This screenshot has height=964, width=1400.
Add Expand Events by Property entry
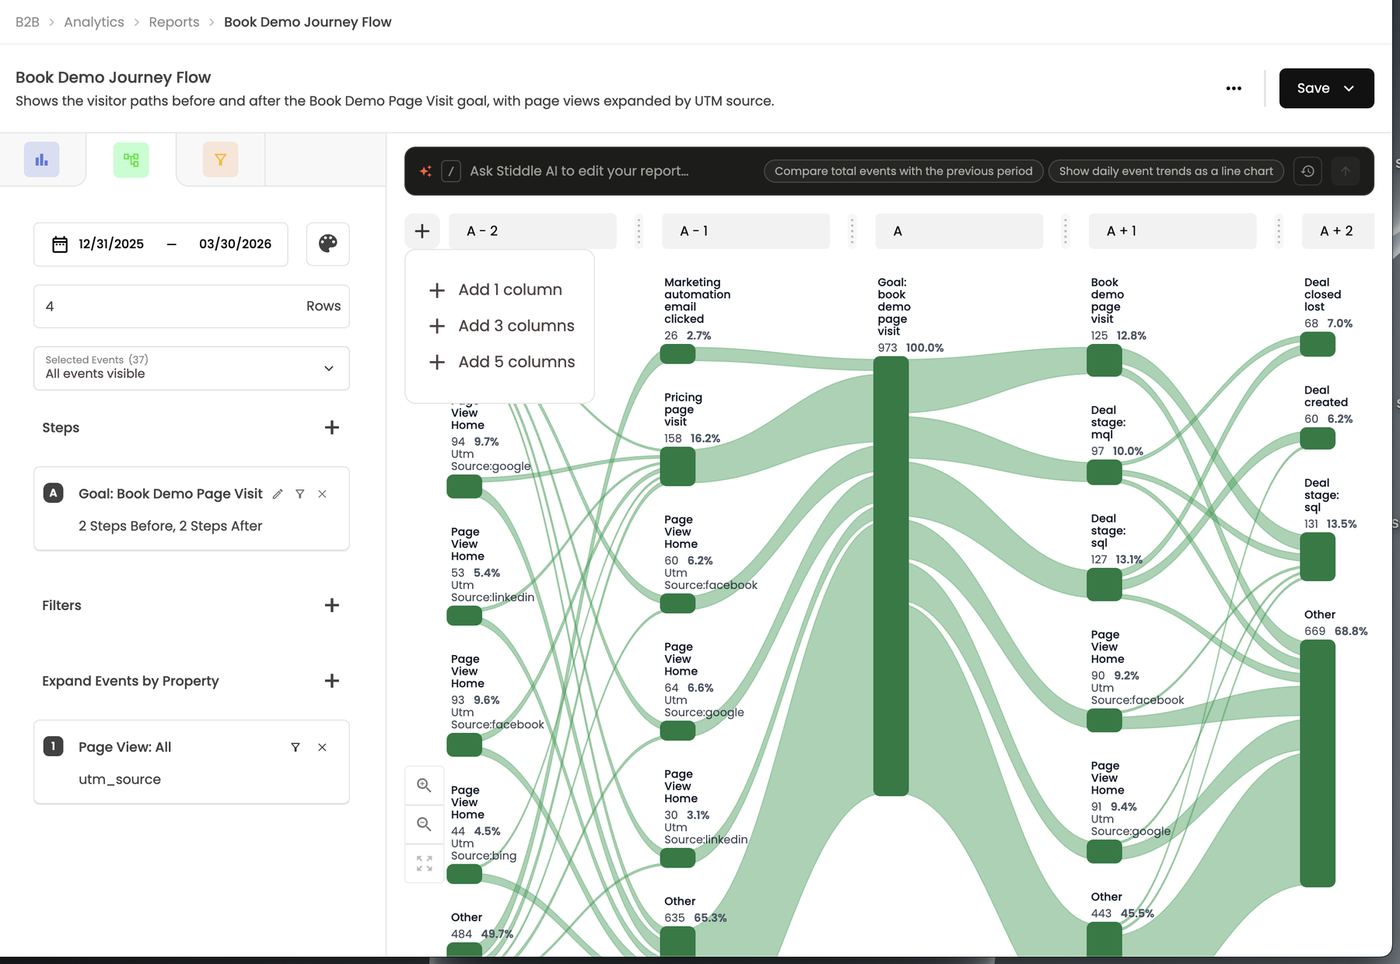click(332, 681)
